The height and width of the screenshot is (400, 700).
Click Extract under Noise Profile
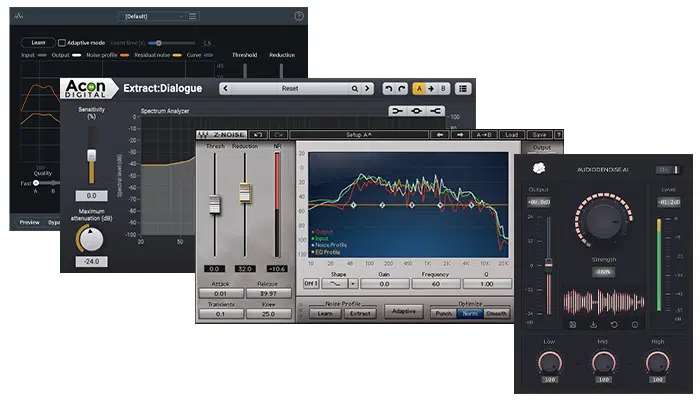click(x=360, y=313)
